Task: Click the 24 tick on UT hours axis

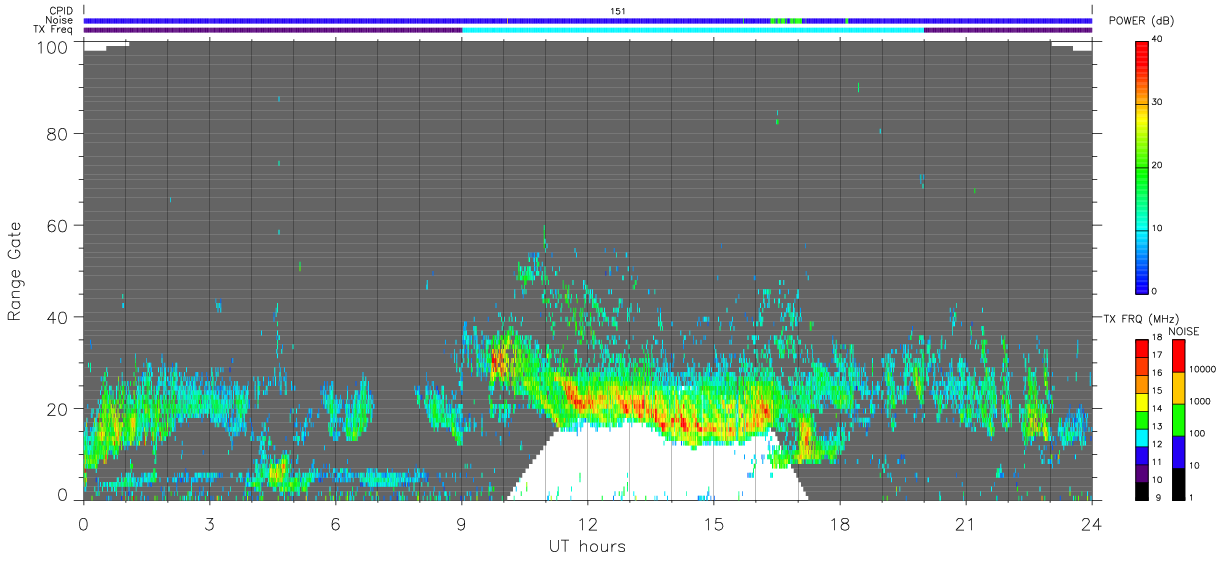Action: 1091,523
